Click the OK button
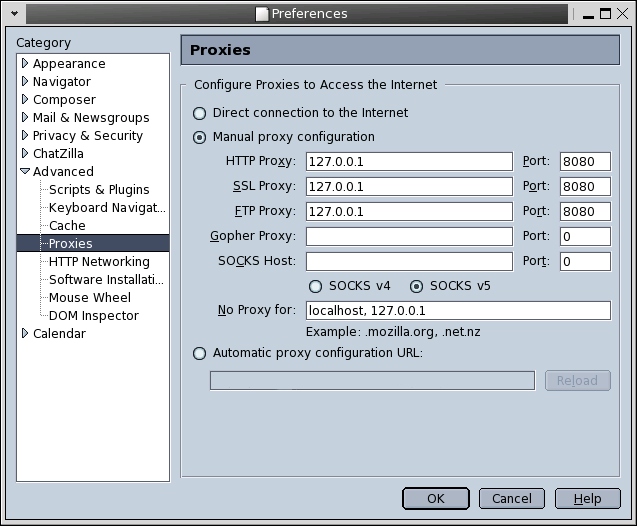The height and width of the screenshot is (526, 637). click(435, 498)
